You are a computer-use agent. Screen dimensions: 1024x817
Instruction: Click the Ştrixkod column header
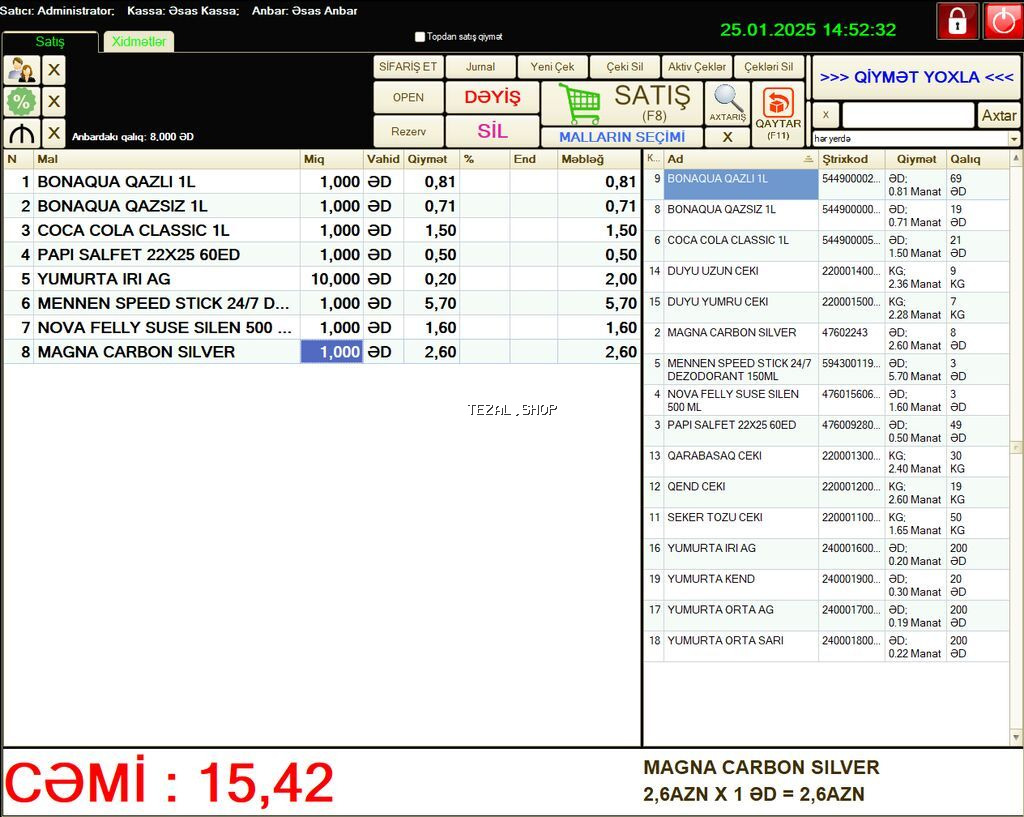click(x=852, y=159)
